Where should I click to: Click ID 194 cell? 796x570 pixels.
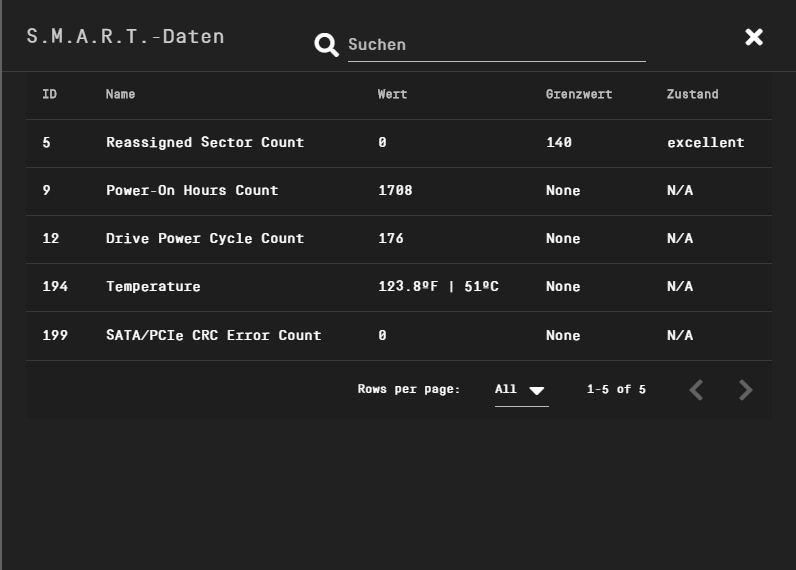coord(55,287)
